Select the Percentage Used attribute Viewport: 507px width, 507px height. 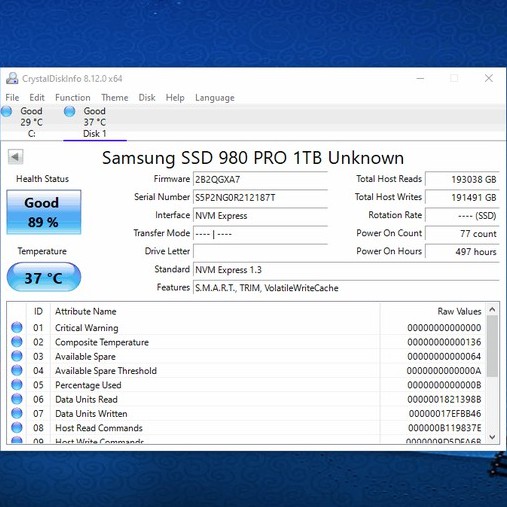(246, 385)
